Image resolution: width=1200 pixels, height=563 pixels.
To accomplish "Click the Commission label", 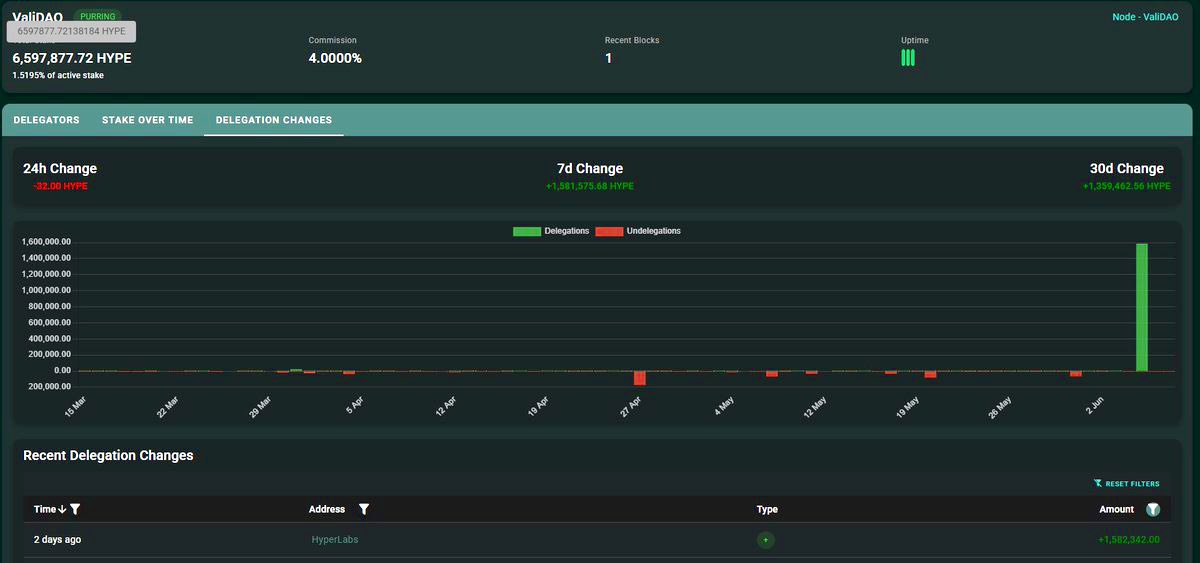I will coord(332,40).
